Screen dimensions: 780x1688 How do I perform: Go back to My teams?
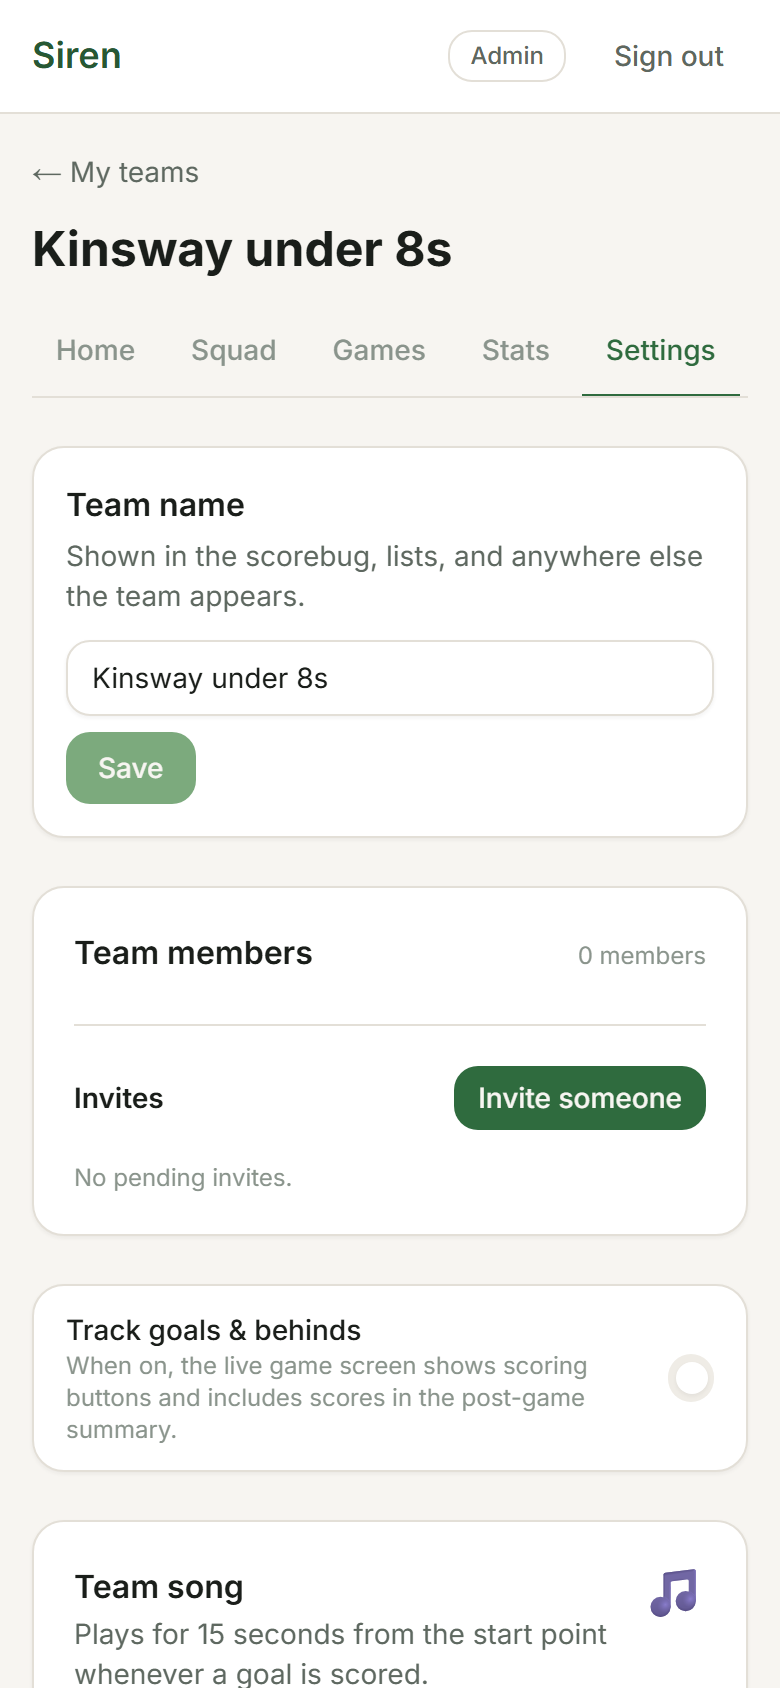[116, 173]
